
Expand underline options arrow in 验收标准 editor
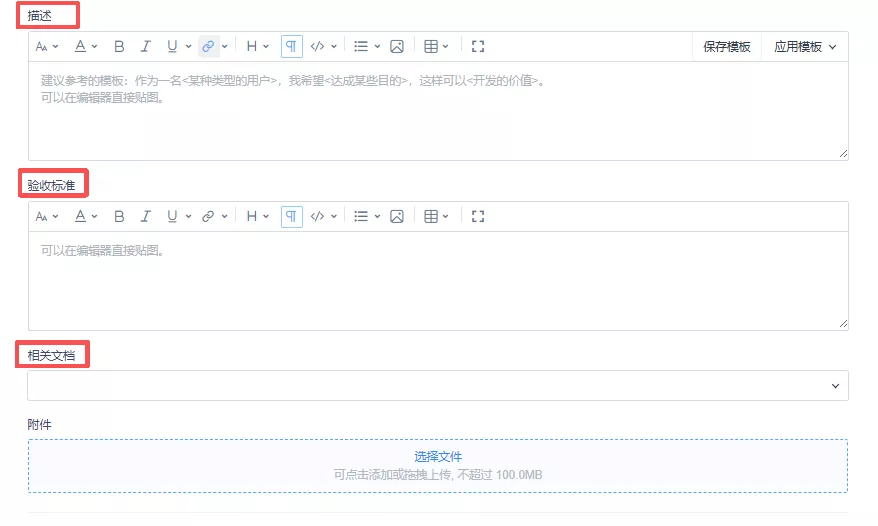pyautogui.click(x=188, y=216)
